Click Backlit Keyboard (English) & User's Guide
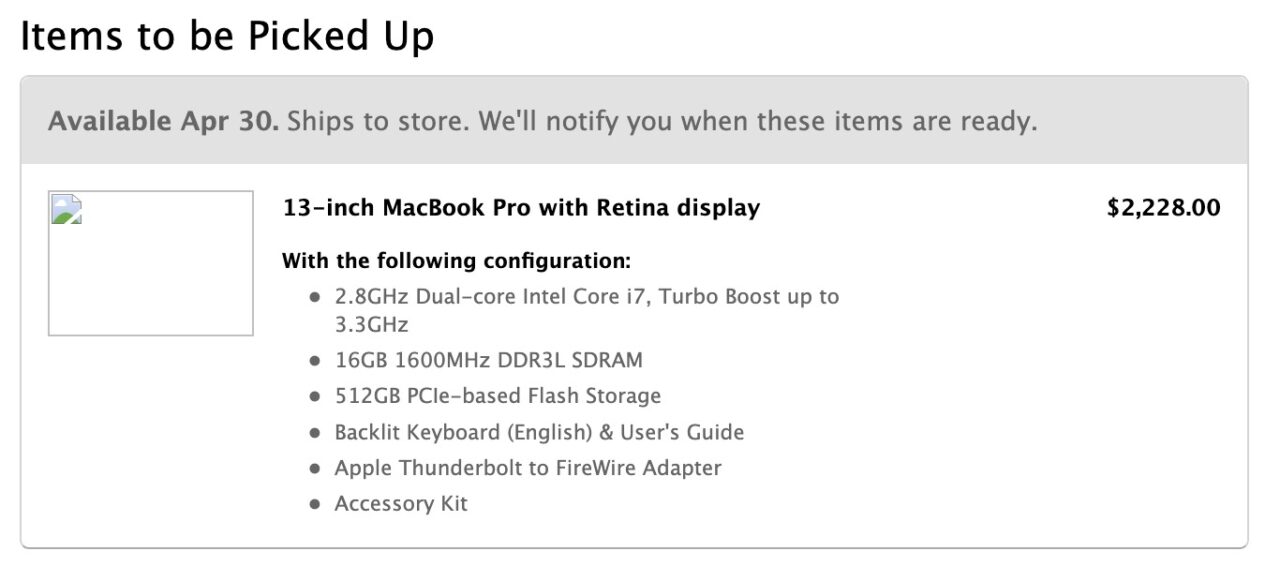The image size is (1280, 581). (540, 432)
